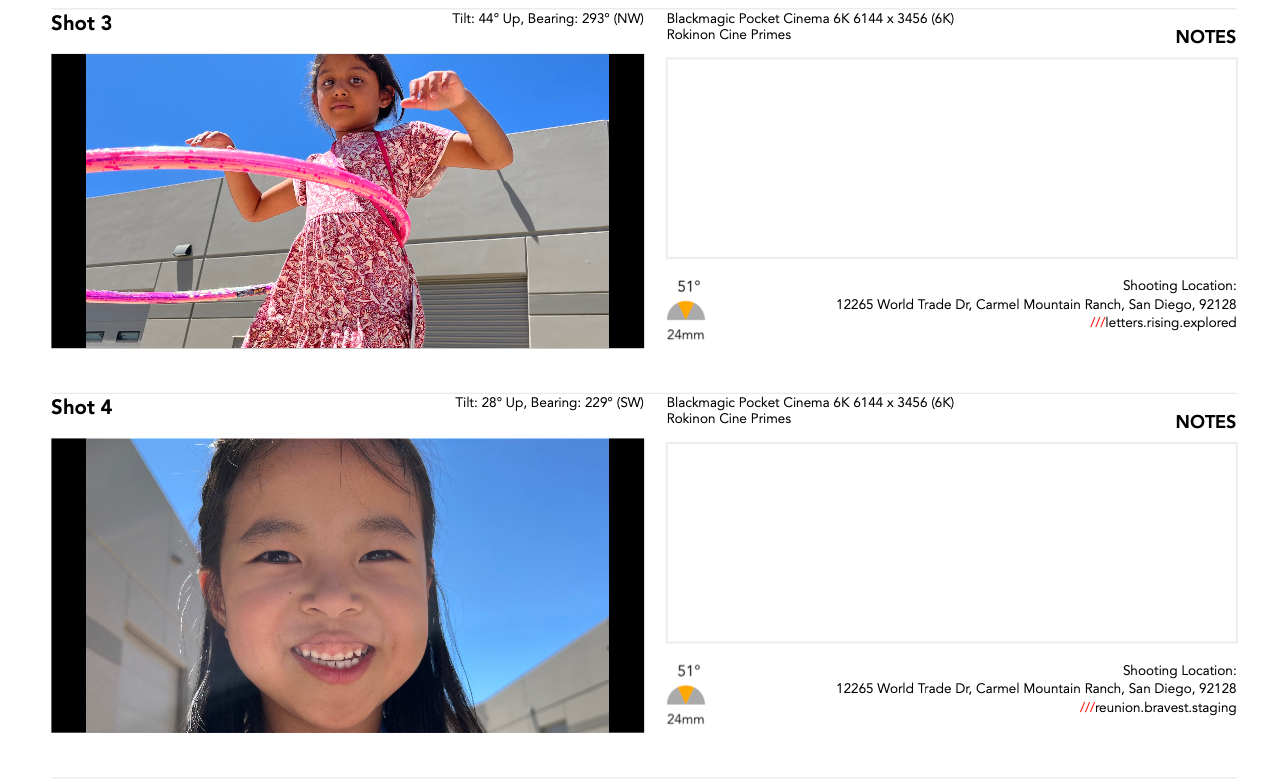This screenshot has width=1278, height=784.
Task: Click Shot 4 Shooting Location label
Action: (x=1180, y=671)
